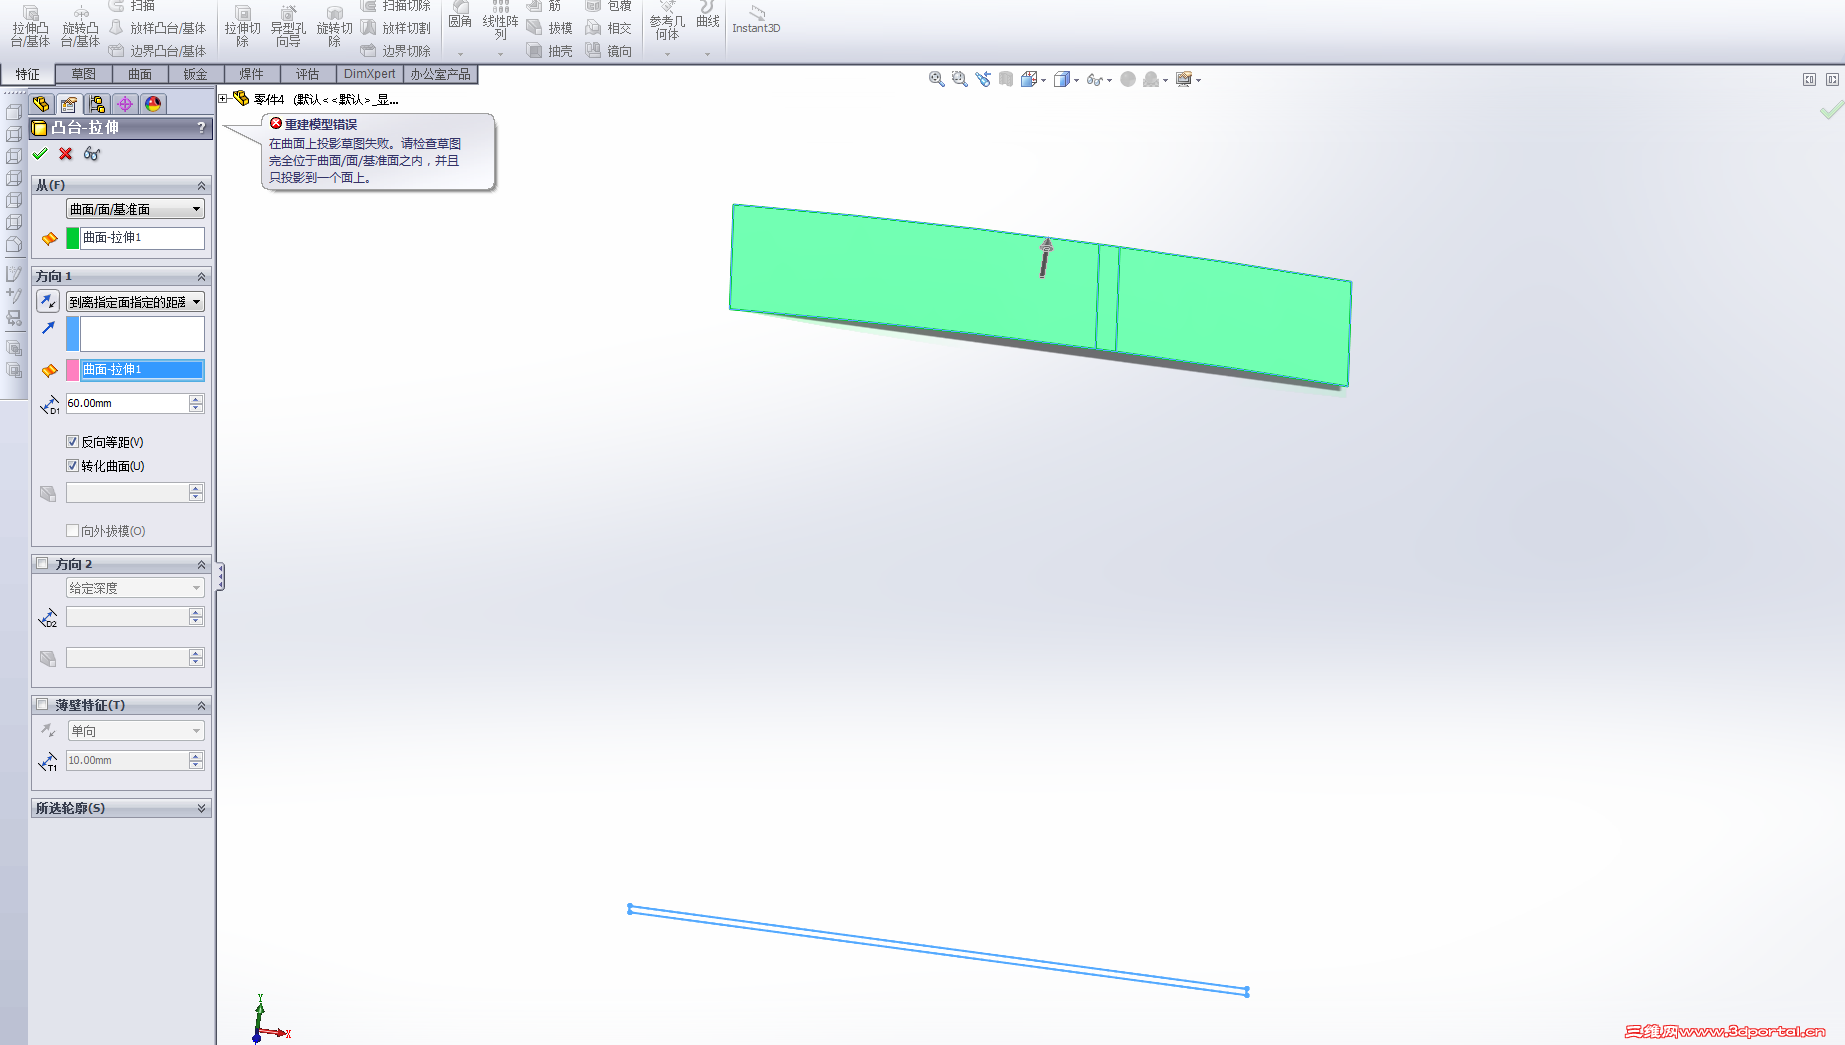Tick the 向外拔模(O) checkbox
The width and height of the screenshot is (1845, 1045).
click(72, 531)
